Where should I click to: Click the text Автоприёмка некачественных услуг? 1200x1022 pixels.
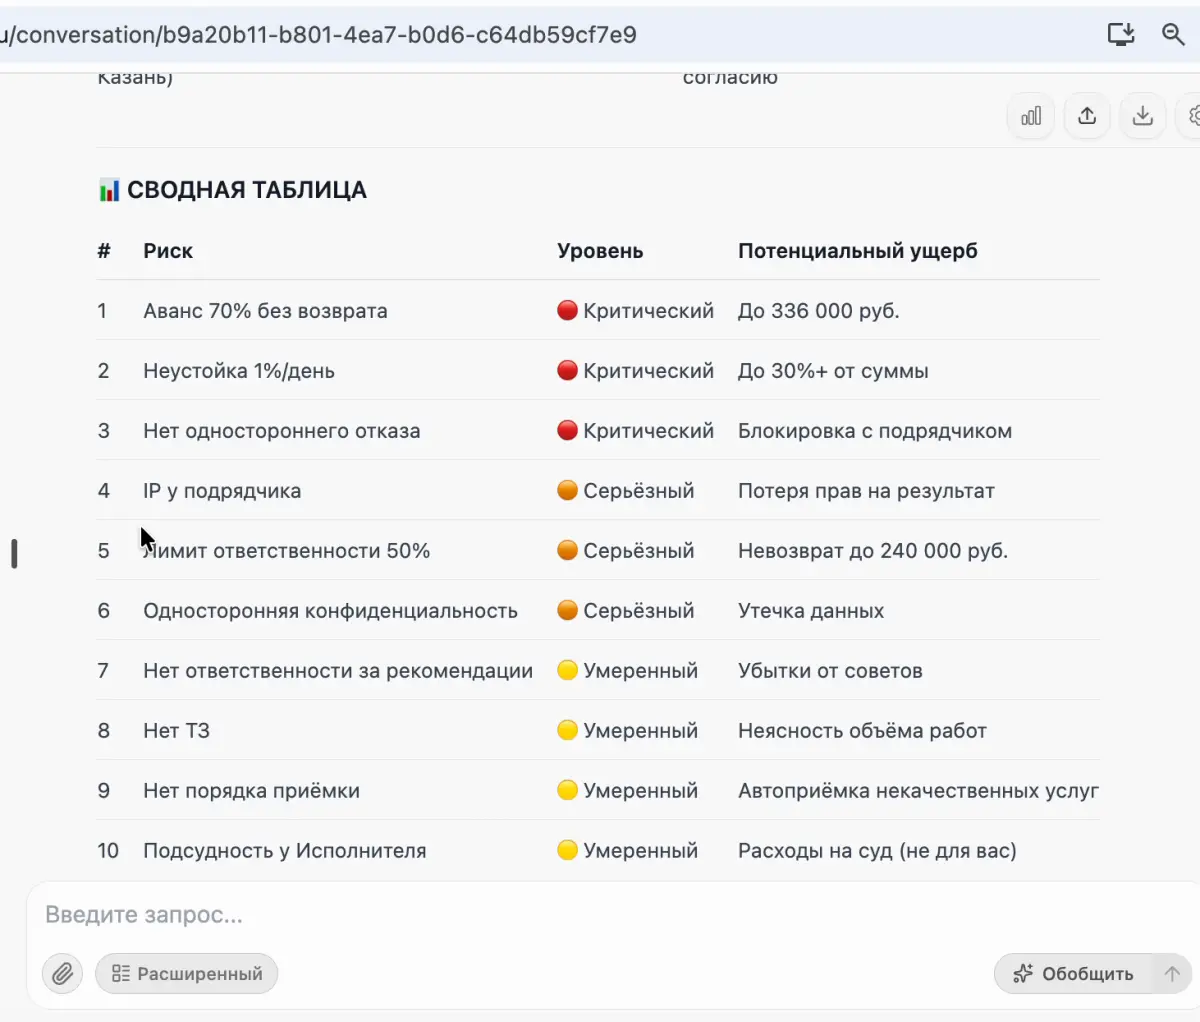(x=918, y=791)
